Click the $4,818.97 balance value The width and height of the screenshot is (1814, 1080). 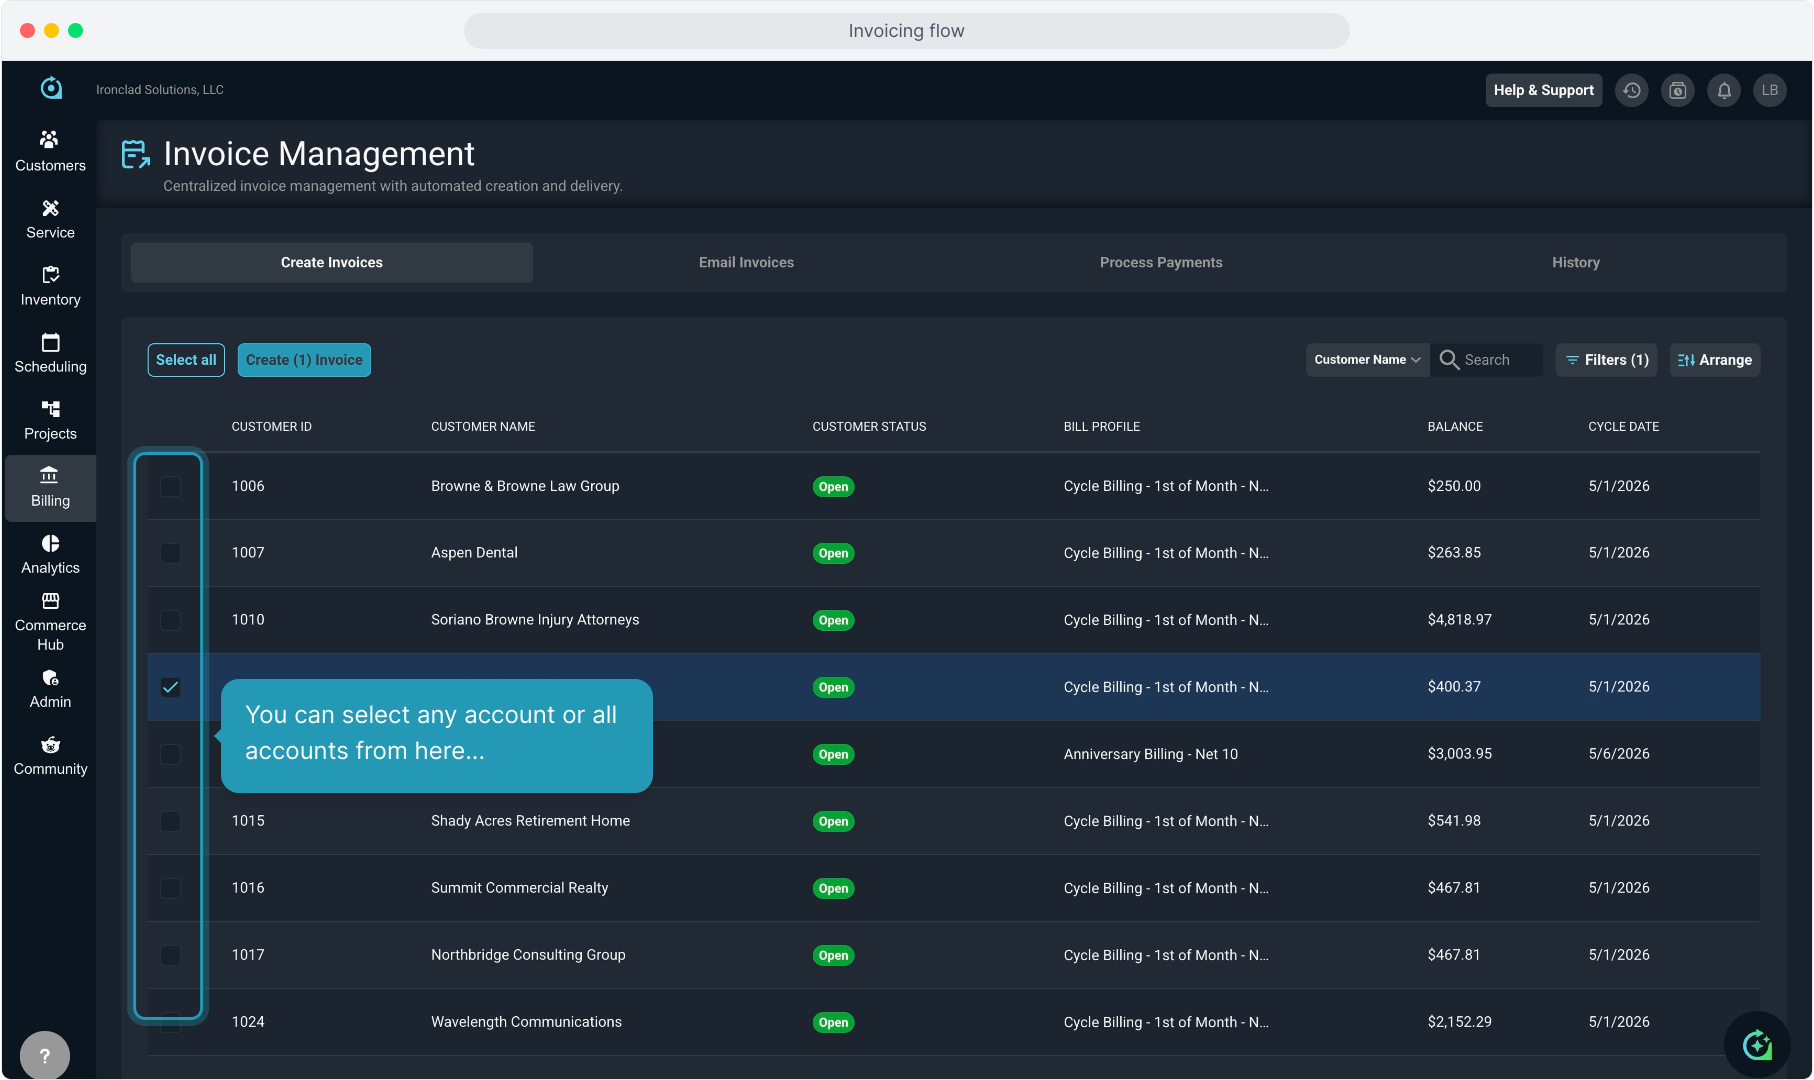click(x=1460, y=620)
